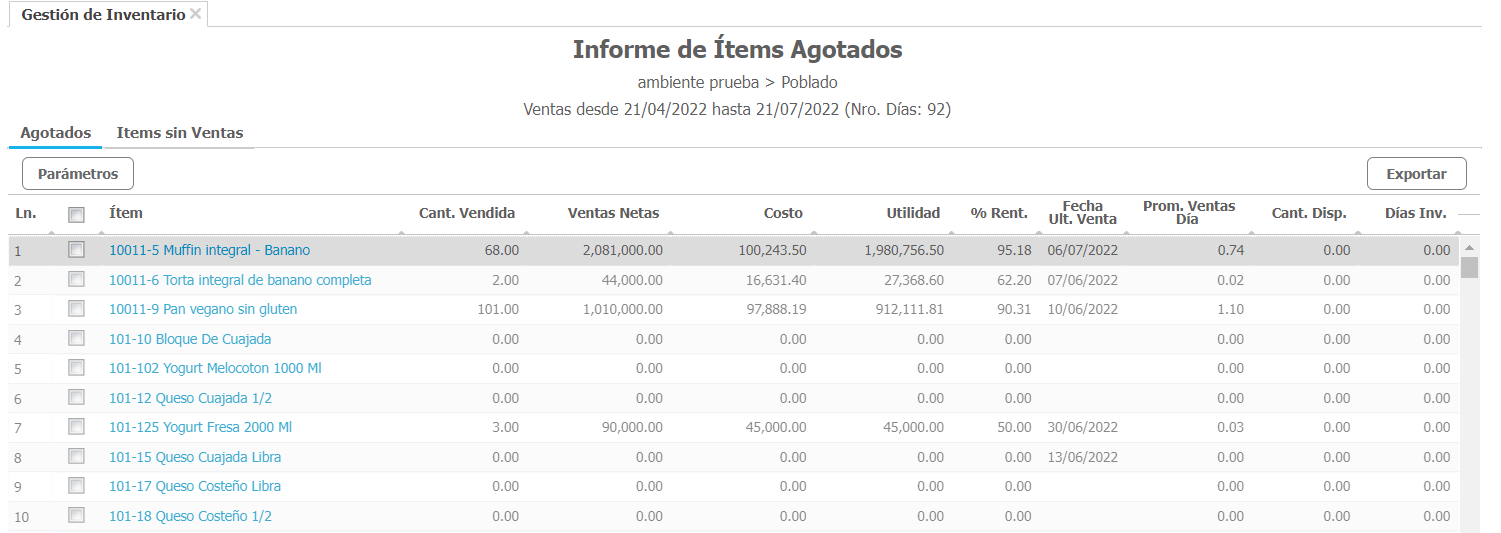Sort by Utilidad column header
This screenshot has height=533, width=1501.
(913, 213)
